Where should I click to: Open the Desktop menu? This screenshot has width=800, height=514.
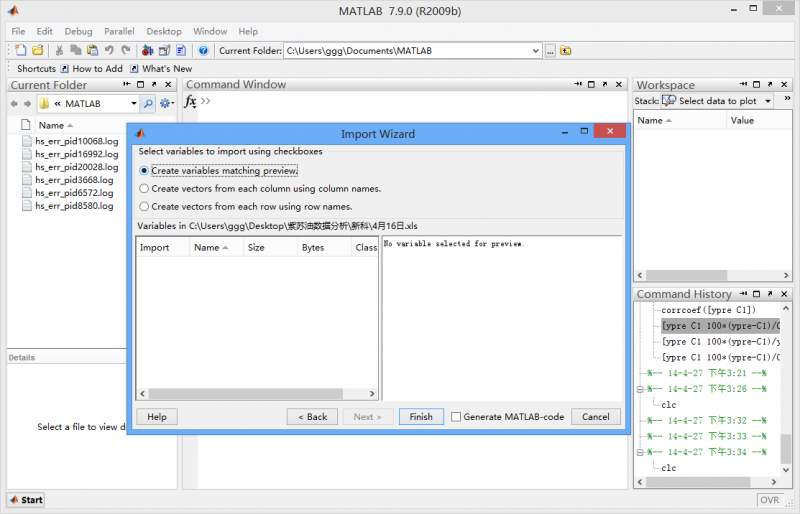tap(164, 31)
